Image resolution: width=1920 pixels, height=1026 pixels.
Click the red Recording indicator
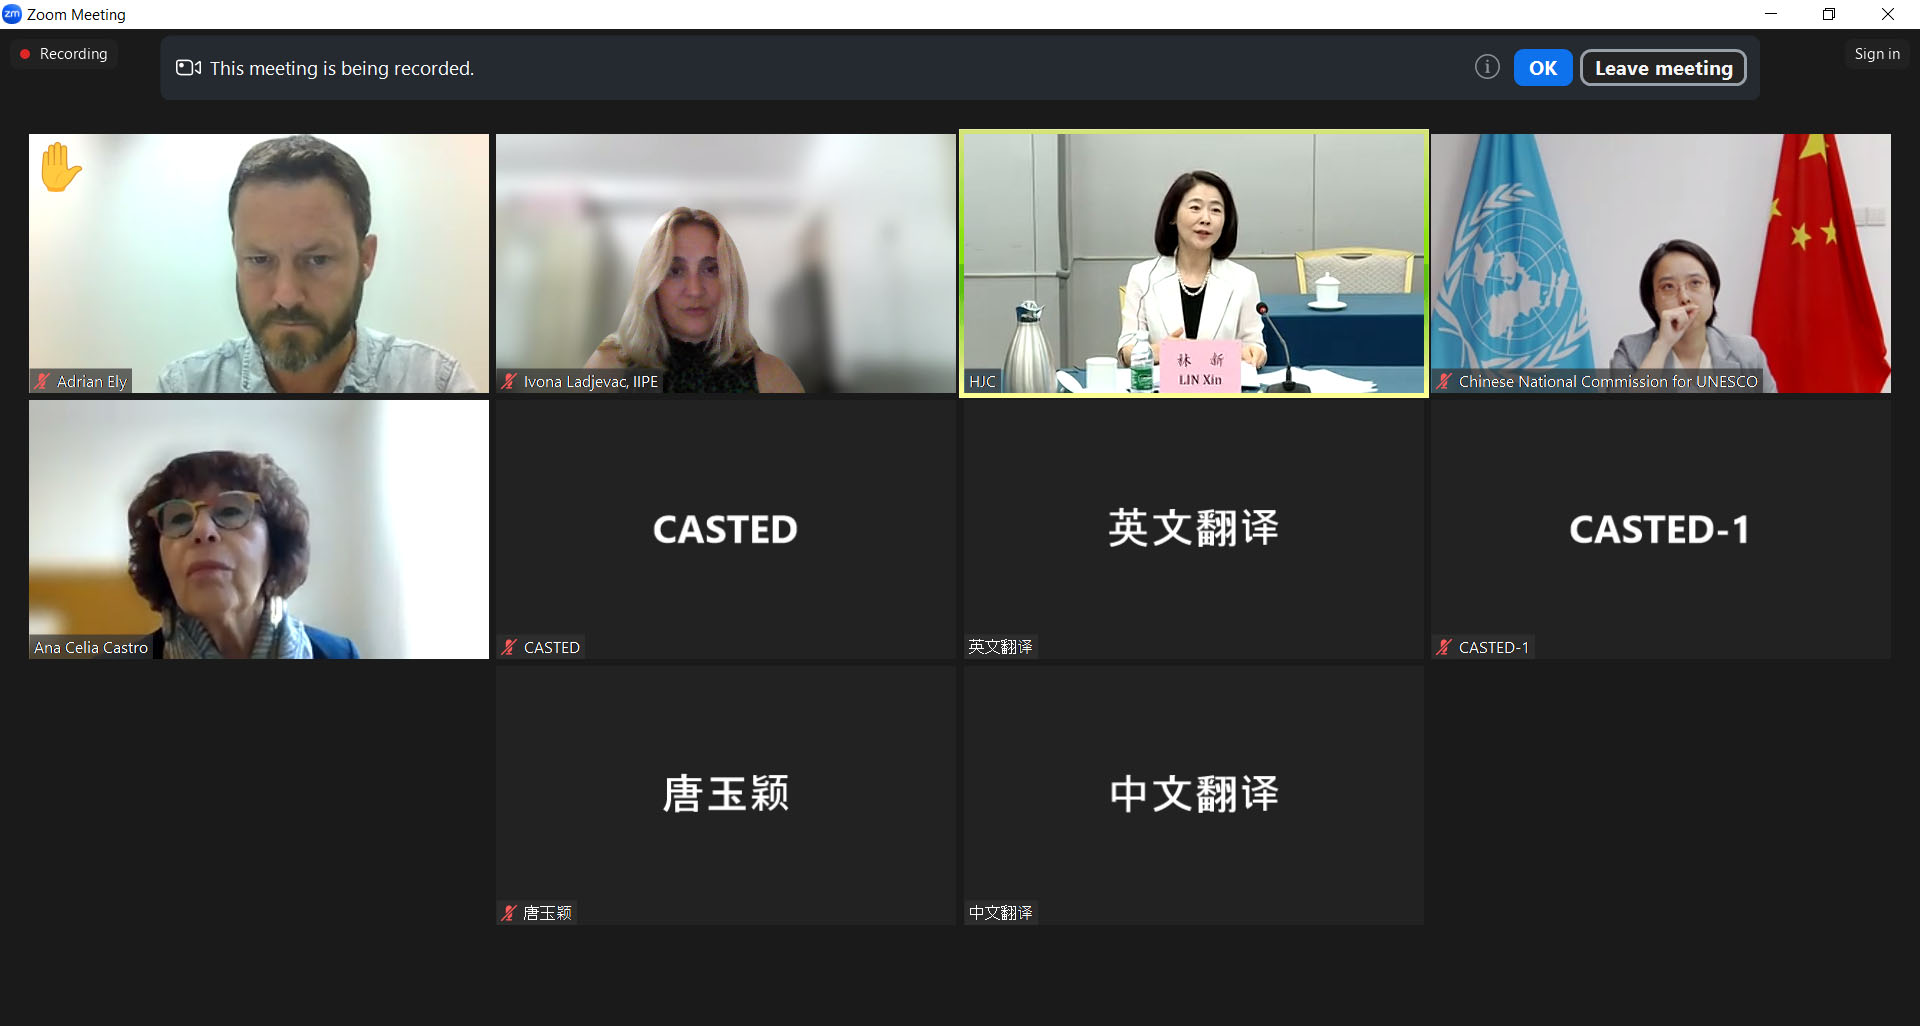(64, 54)
